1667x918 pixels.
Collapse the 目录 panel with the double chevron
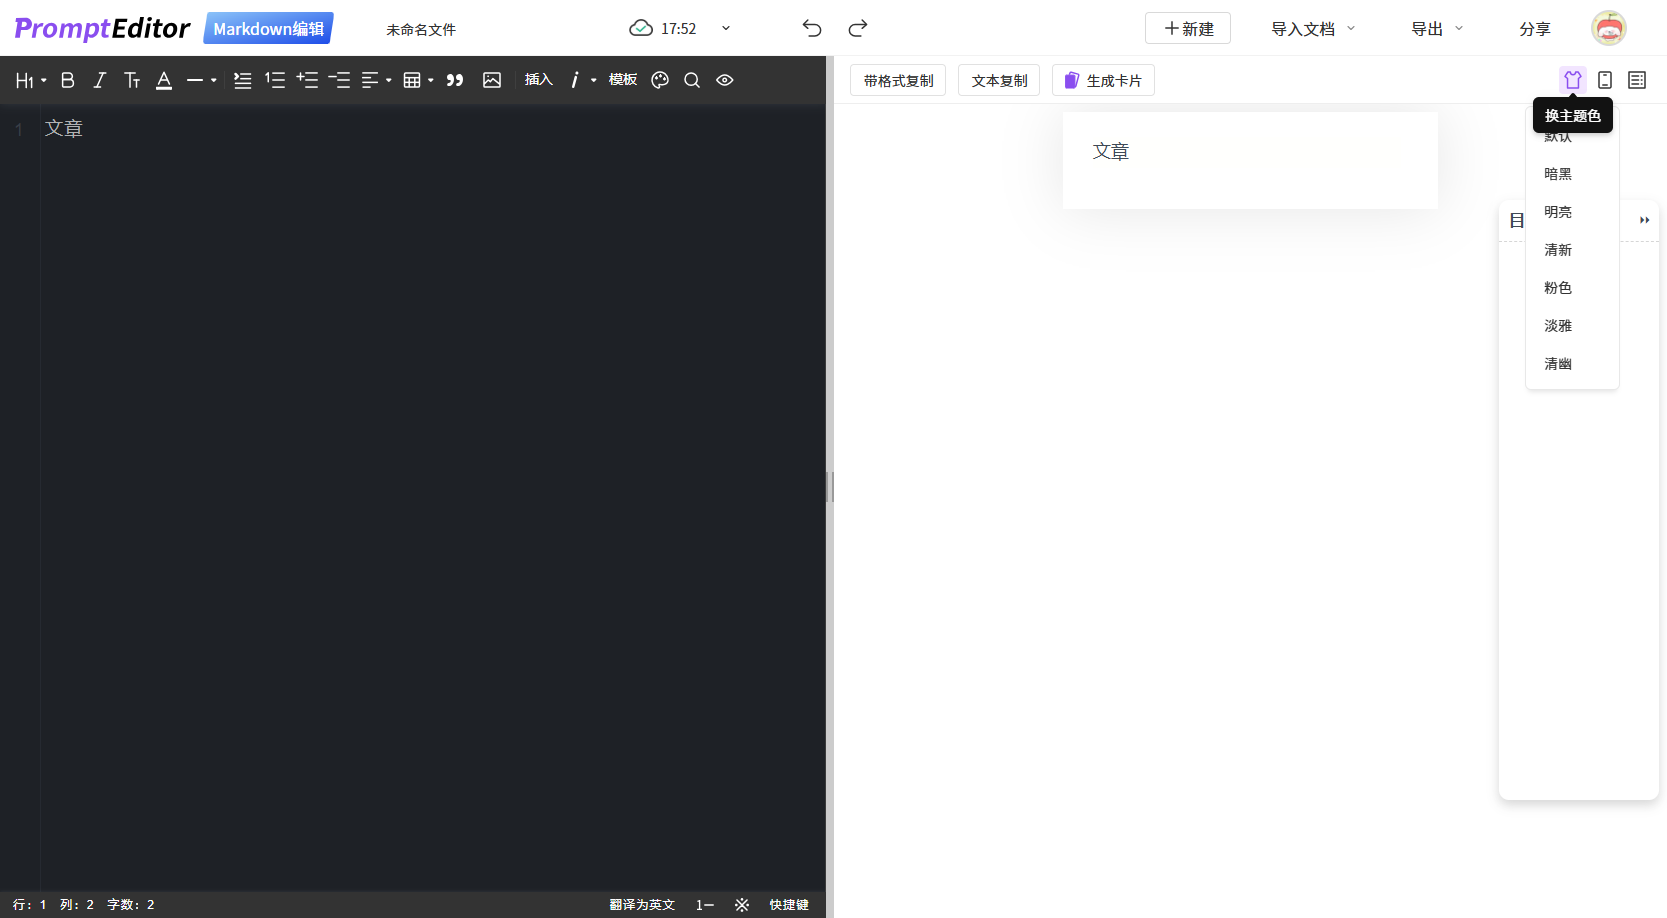[1644, 219]
